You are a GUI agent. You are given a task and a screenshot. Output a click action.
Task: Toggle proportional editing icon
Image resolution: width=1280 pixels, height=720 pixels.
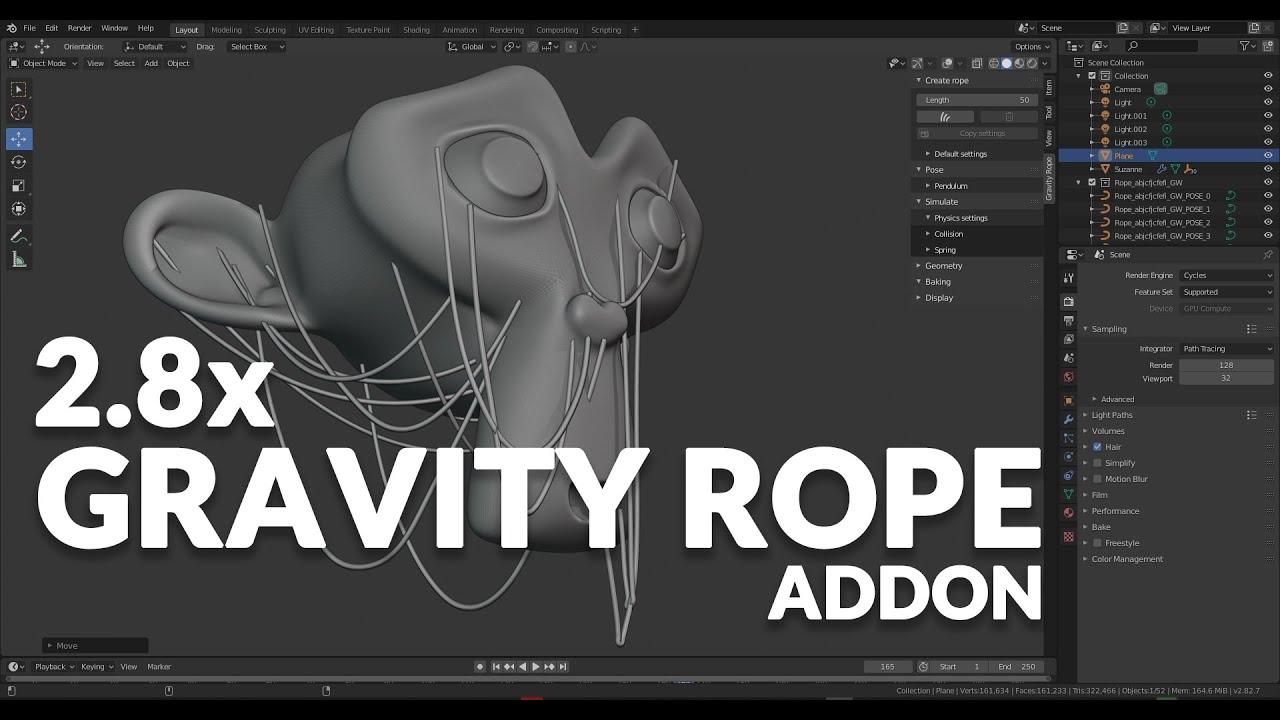570,47
